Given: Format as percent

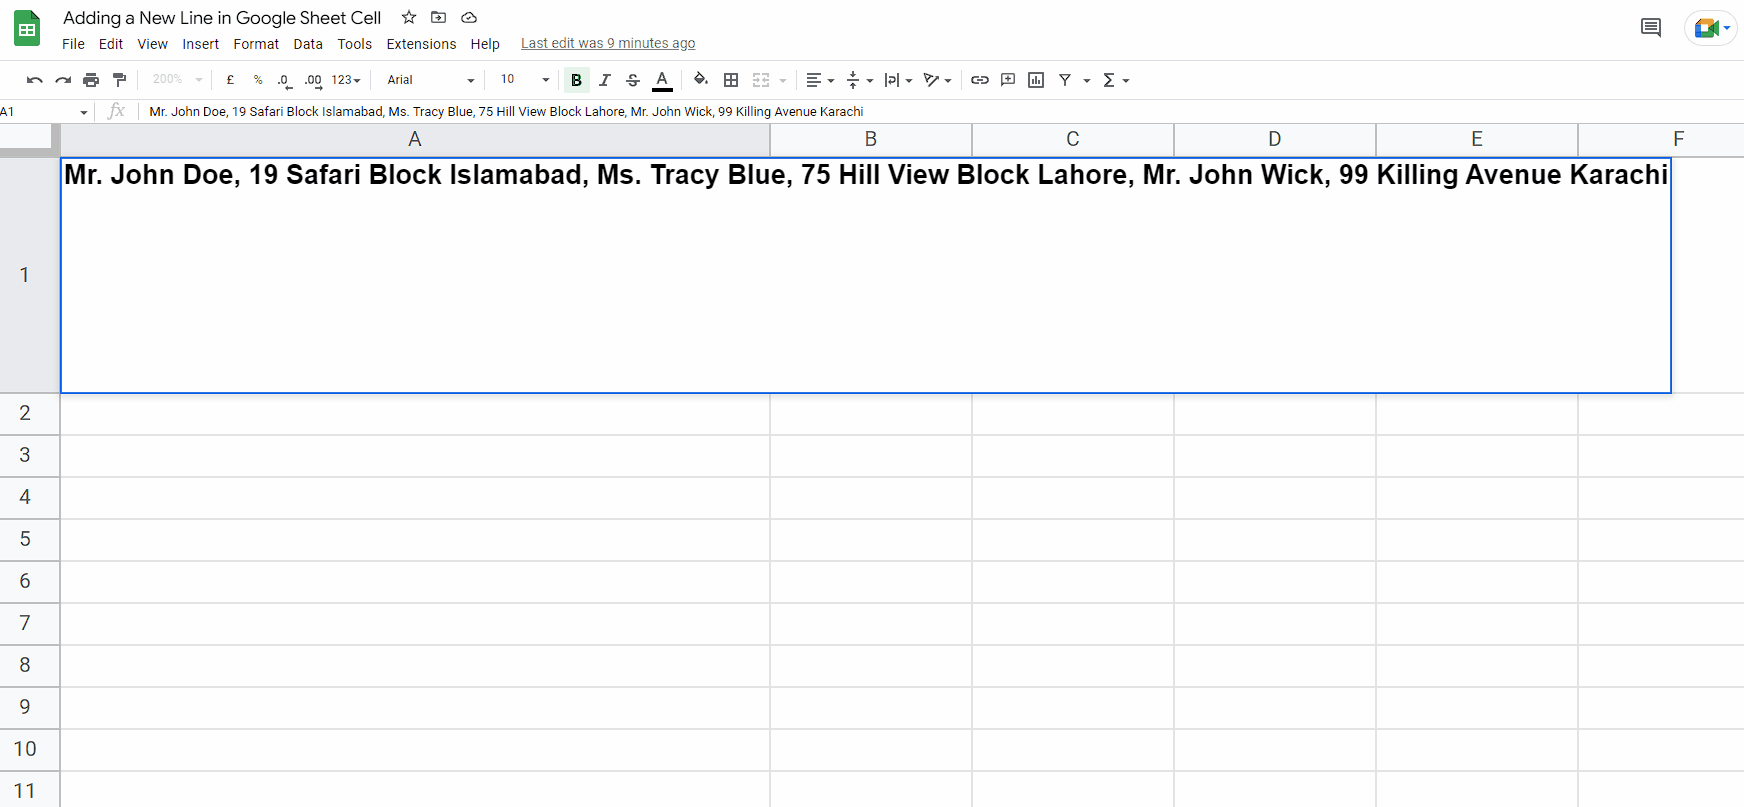Looking at the screenshot, I should click(x=258, y=80).
